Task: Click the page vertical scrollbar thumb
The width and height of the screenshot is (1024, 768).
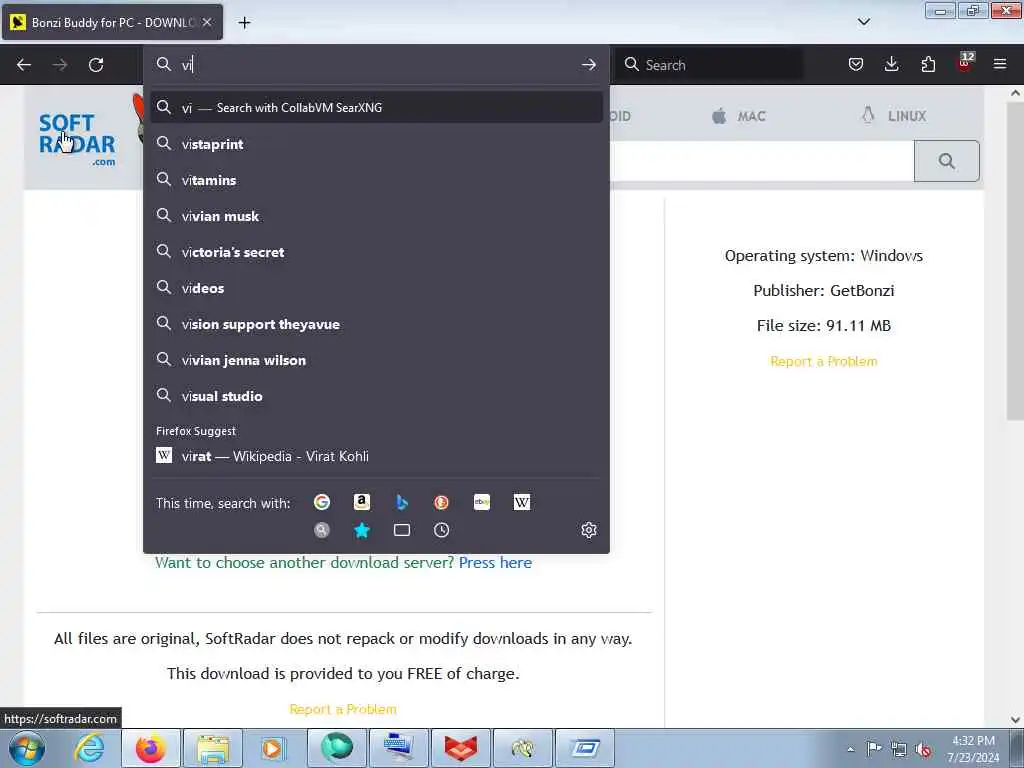Action: [1015, 261]
